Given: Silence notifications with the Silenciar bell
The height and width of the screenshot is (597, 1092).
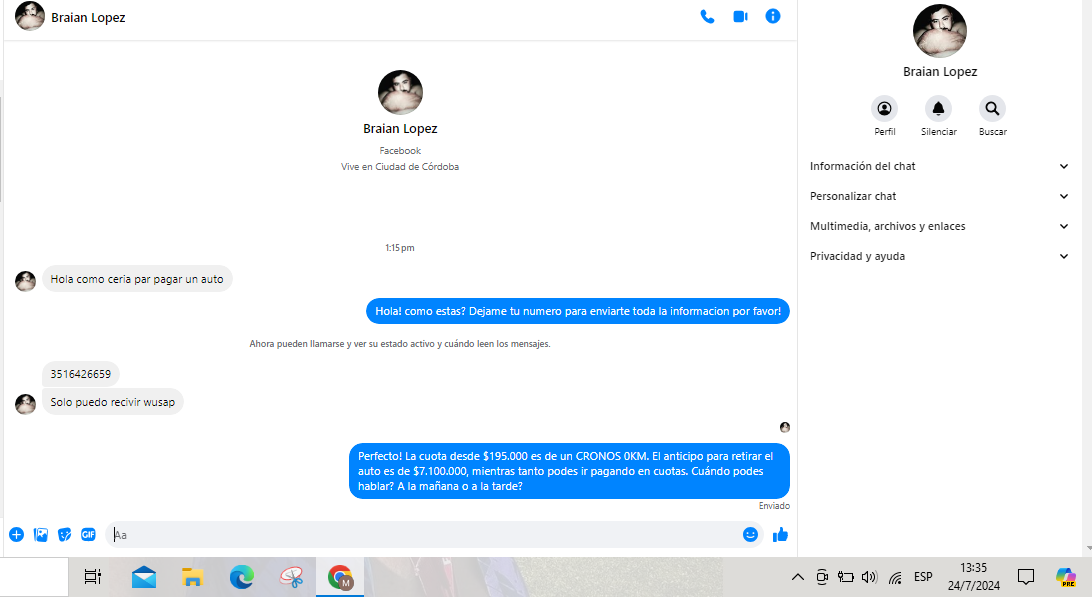Looking at the screenshot, I should point(938,109).
